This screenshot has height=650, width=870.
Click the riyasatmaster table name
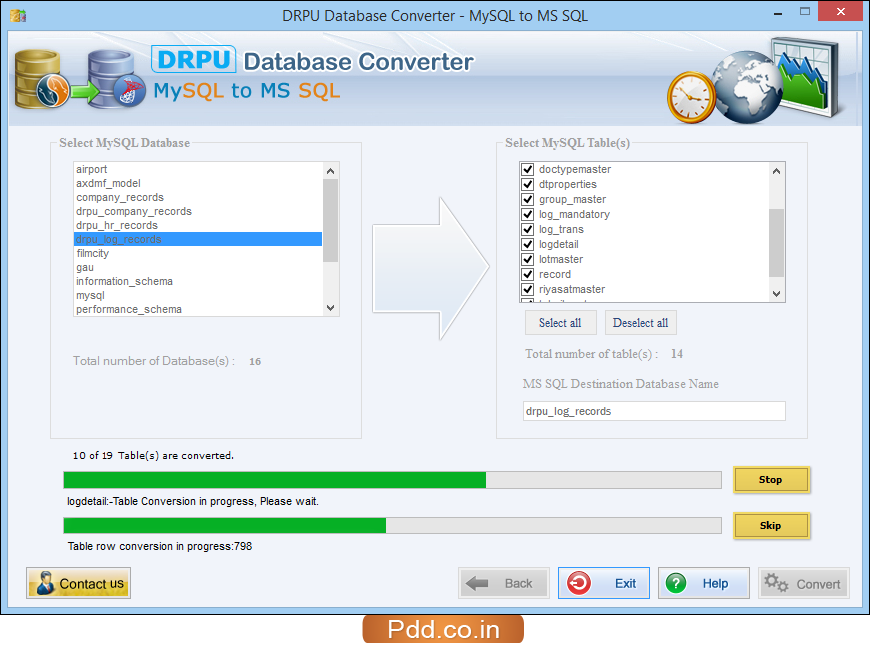point(572,289)
